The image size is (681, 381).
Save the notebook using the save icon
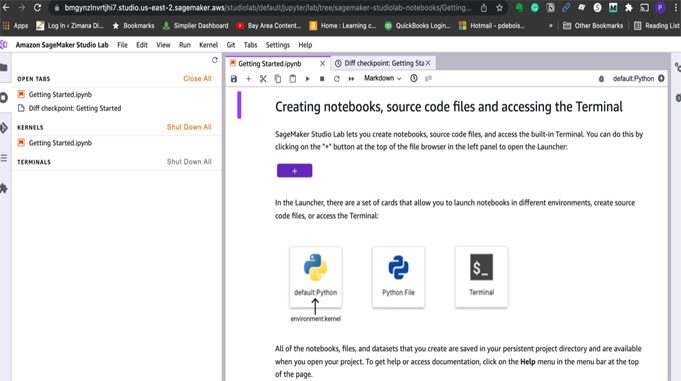pos(234,79)
